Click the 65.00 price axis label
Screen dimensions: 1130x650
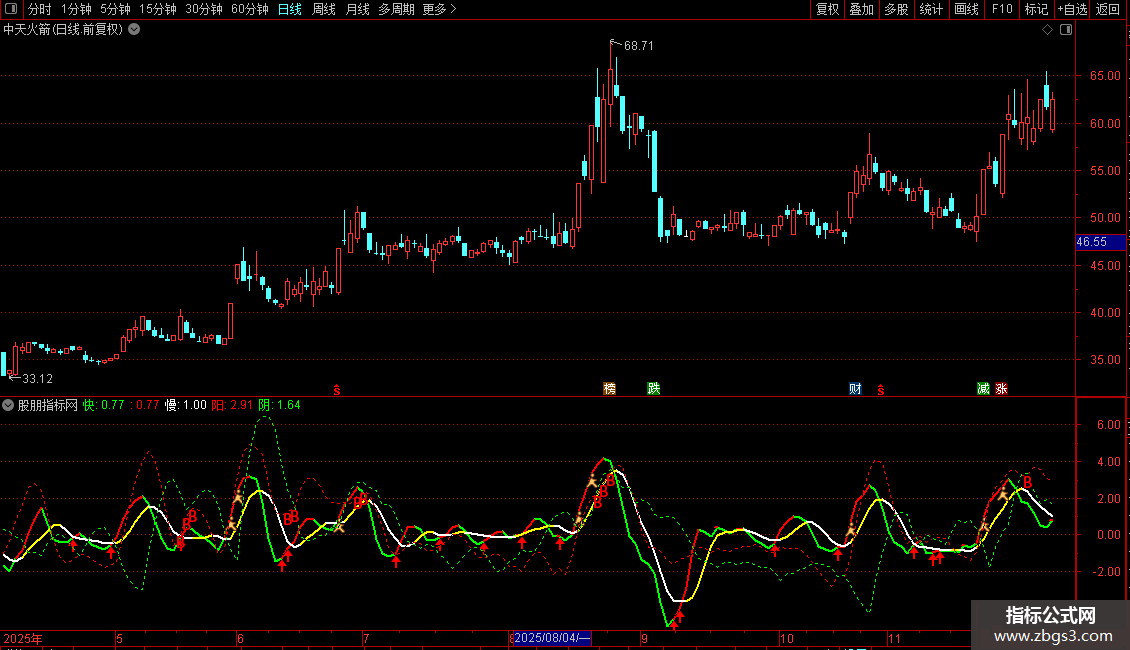[1105, 76]
